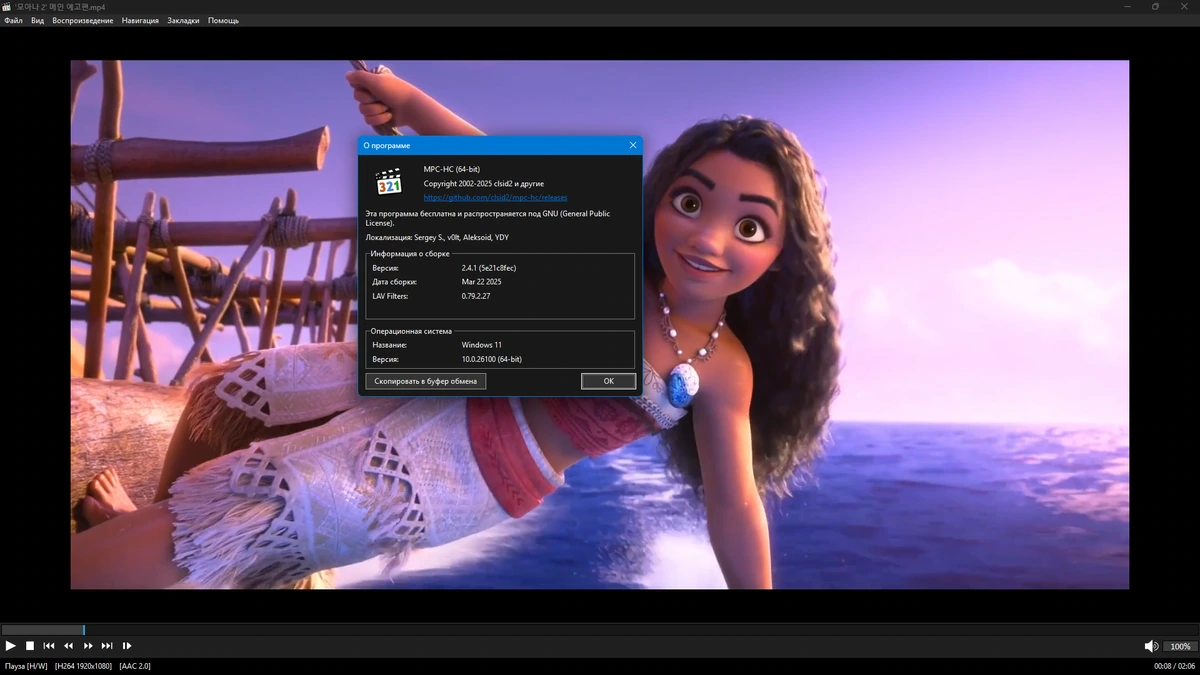Click the Пауза [H/W] status text
Screen dimensions: 1200x675
[x=26, y=666]
